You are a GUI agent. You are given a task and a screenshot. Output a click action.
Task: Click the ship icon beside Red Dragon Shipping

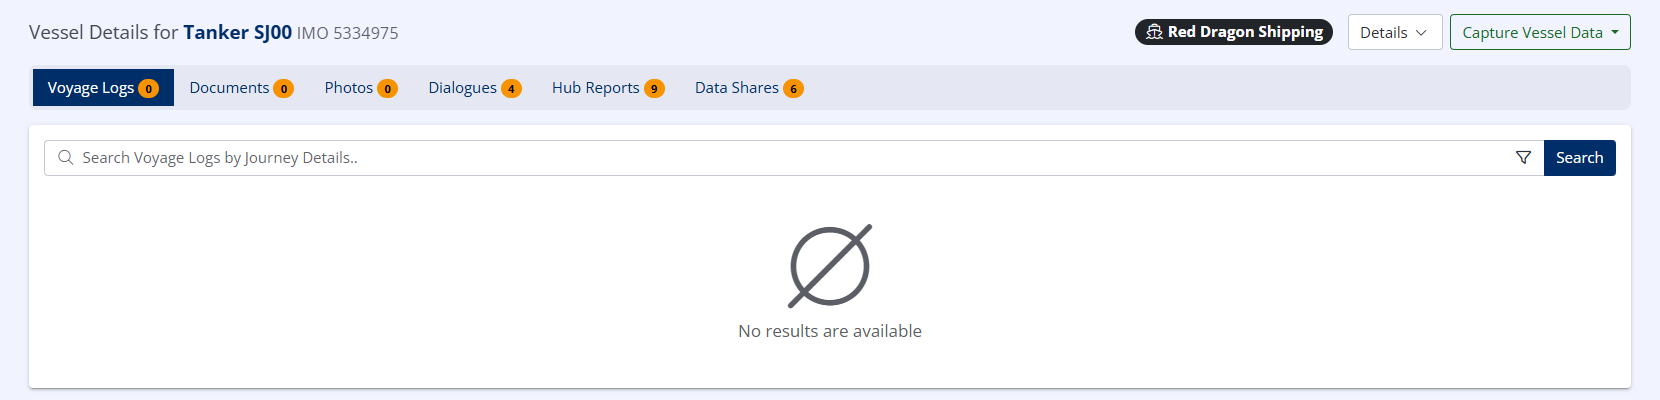pyautogui.click(x=1154, y=32)
